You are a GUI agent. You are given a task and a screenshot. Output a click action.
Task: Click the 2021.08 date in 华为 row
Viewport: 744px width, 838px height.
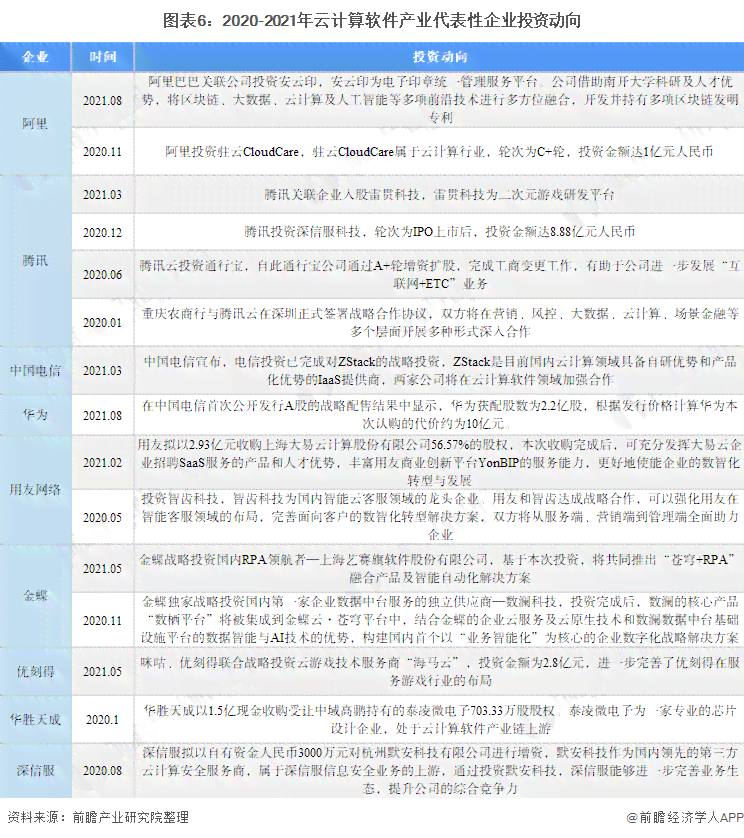(x=103, y=415)
